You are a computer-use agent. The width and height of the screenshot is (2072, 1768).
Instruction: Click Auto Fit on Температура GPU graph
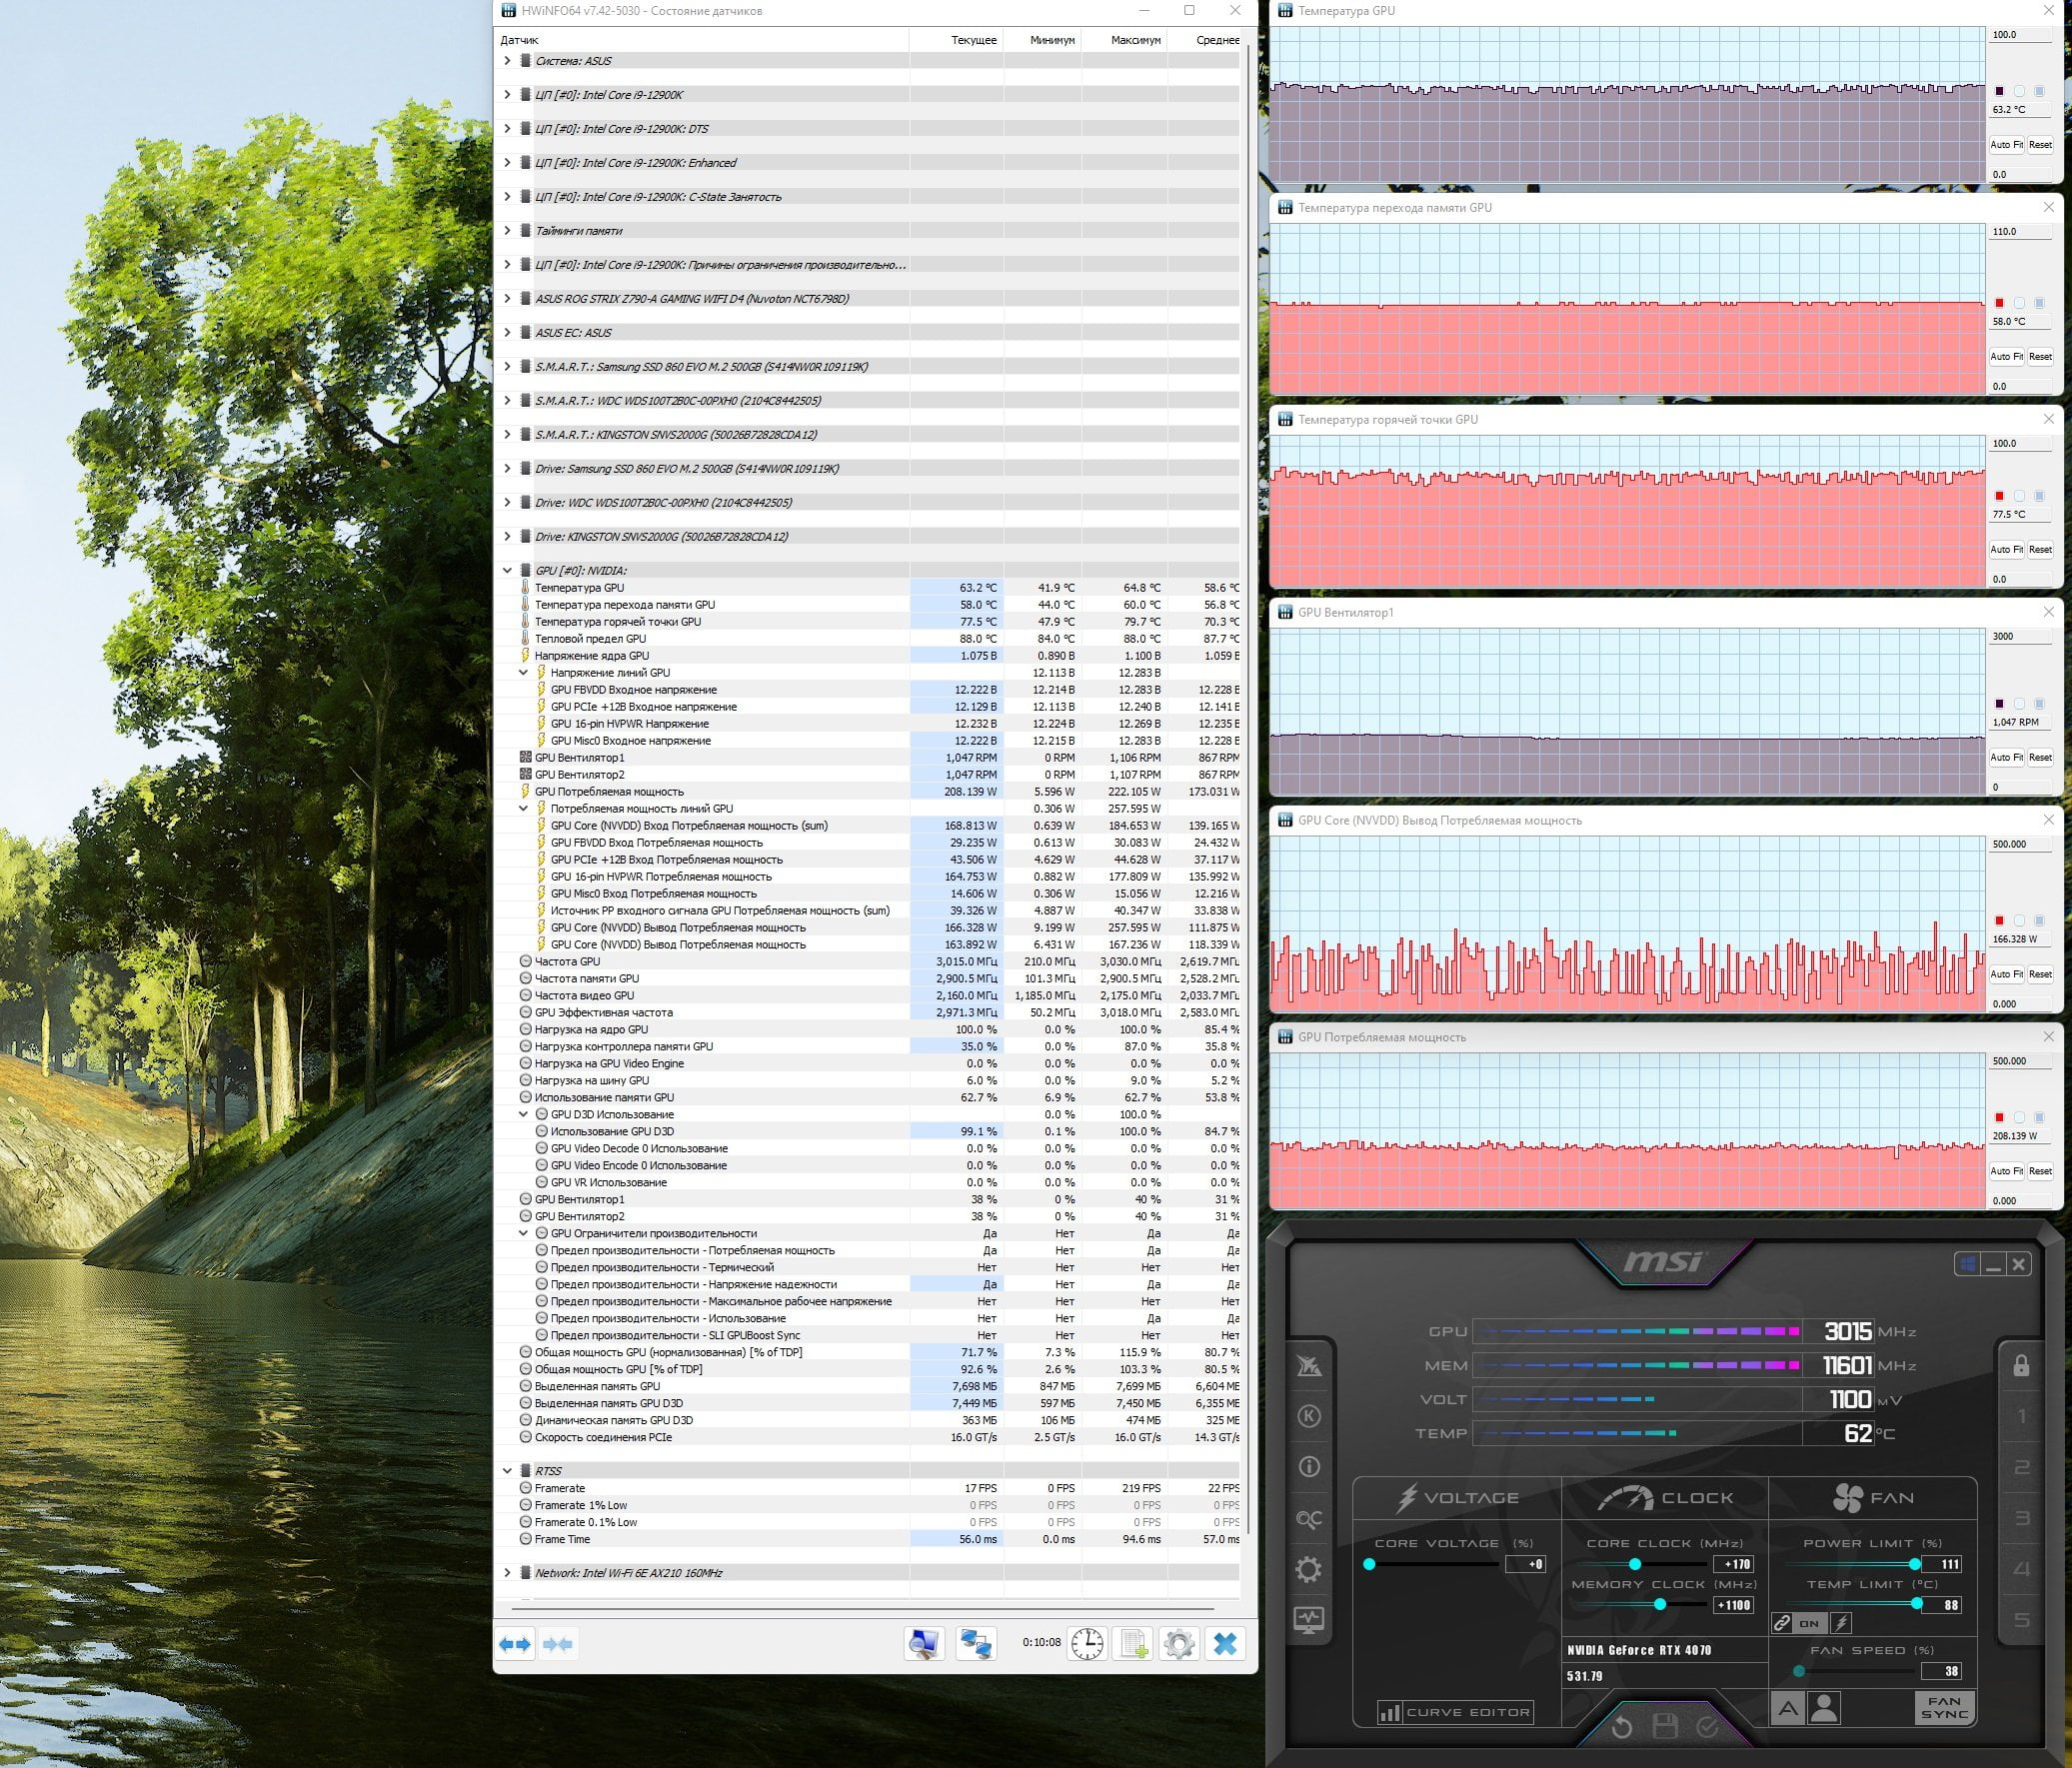[2005, 145]
